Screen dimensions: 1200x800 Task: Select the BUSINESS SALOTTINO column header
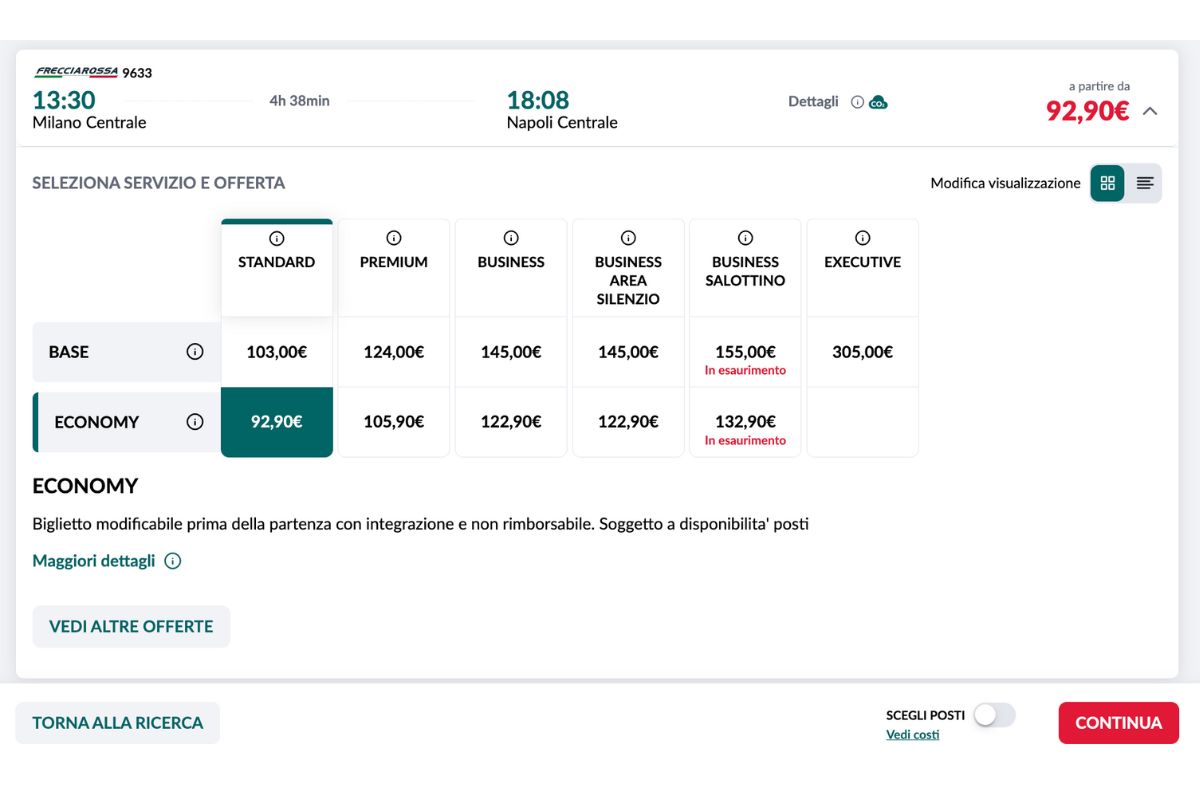tap(745, 271)
